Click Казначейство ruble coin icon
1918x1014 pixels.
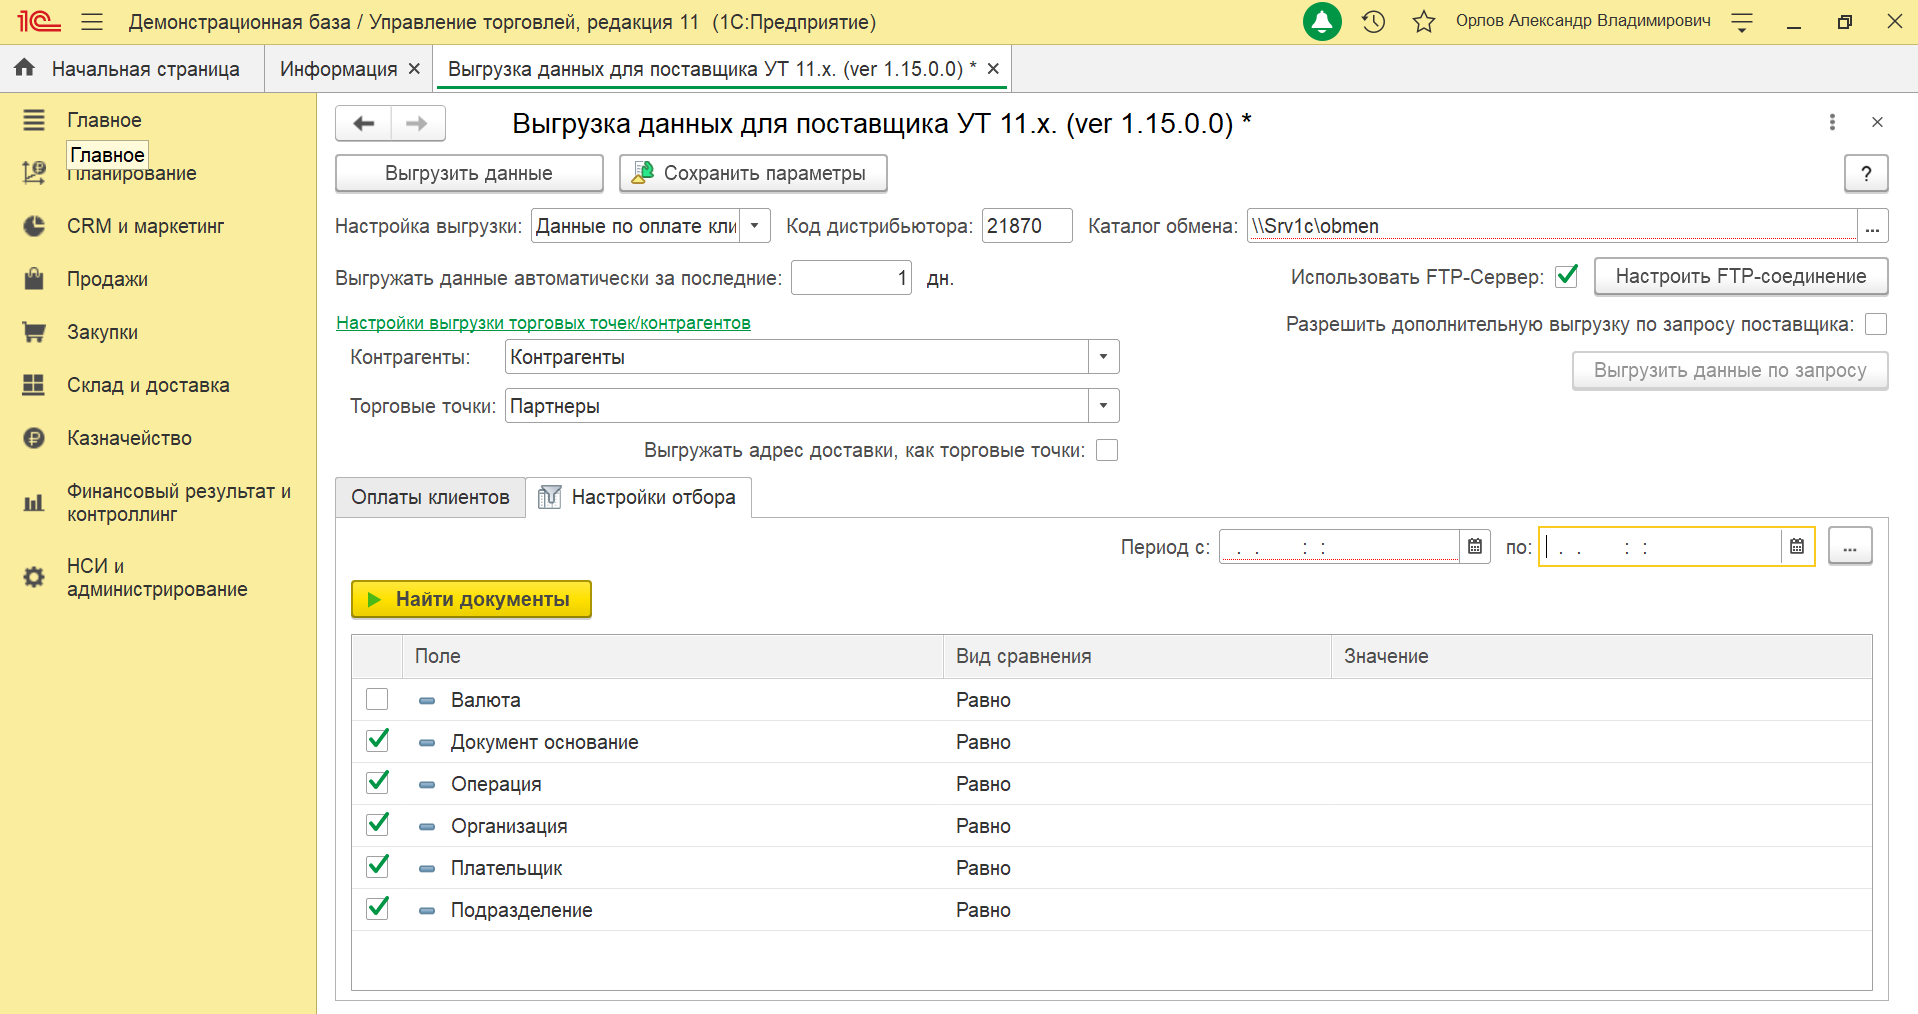(34, 438)
